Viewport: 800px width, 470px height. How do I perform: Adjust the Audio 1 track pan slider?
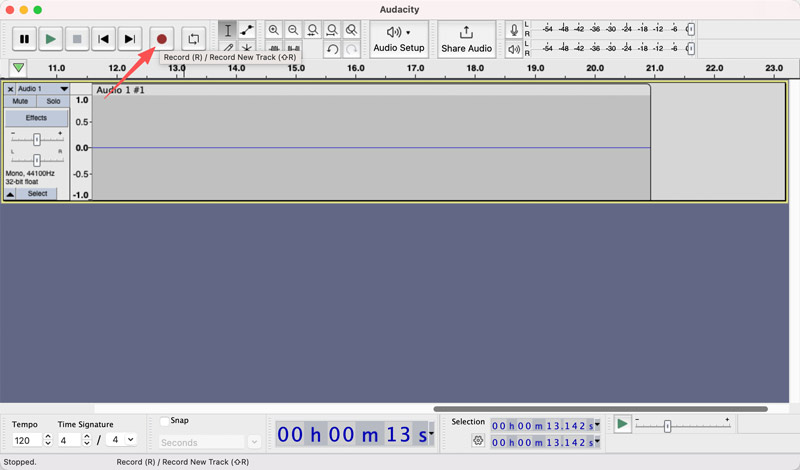pos(37,160)
